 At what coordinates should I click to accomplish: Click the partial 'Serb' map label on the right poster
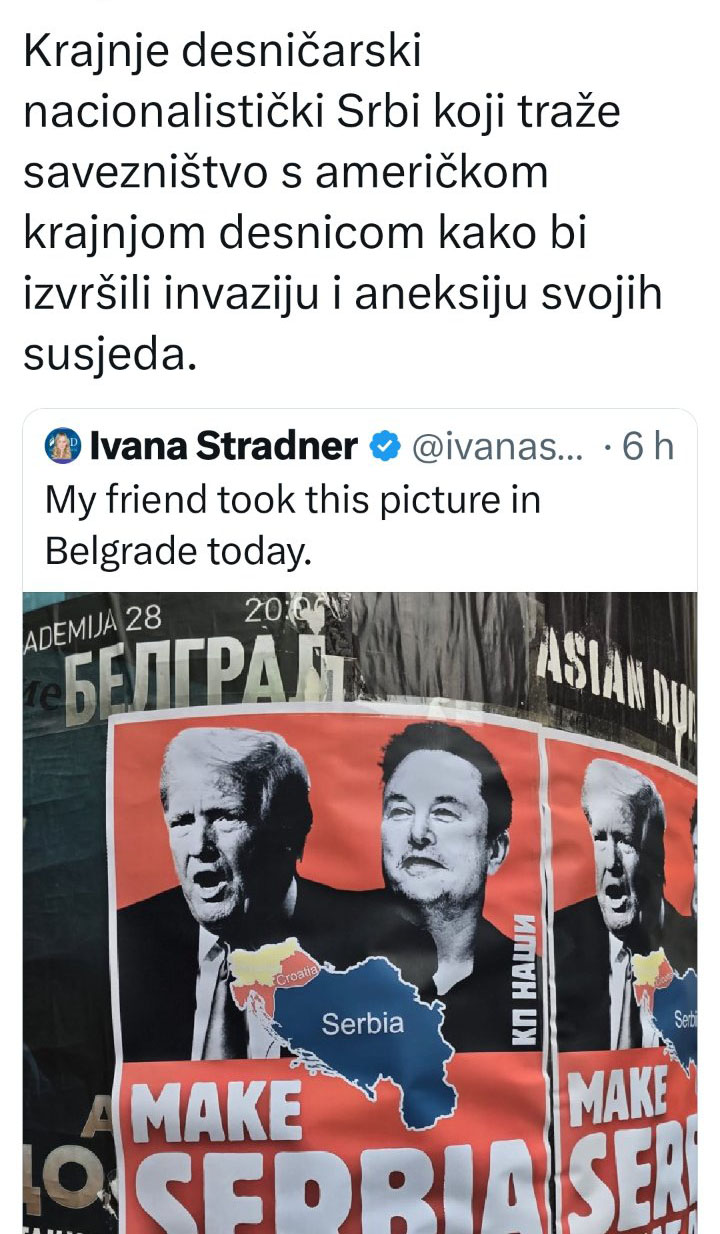pos(685,1019)
